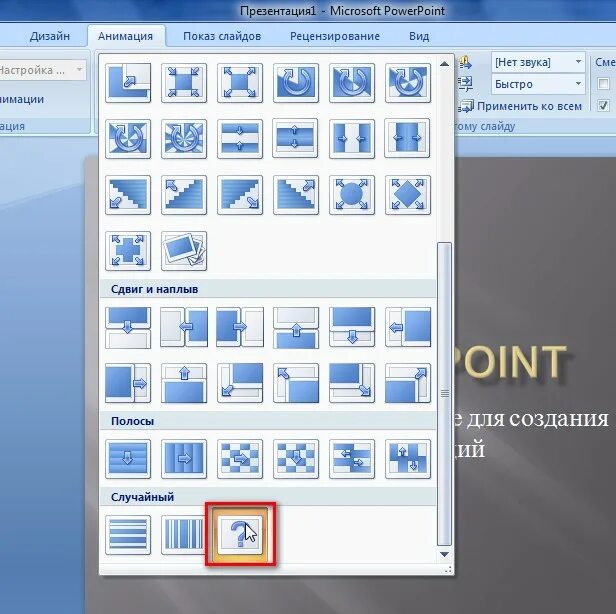Pick the Shape Diamond transition

click(408, 195)
